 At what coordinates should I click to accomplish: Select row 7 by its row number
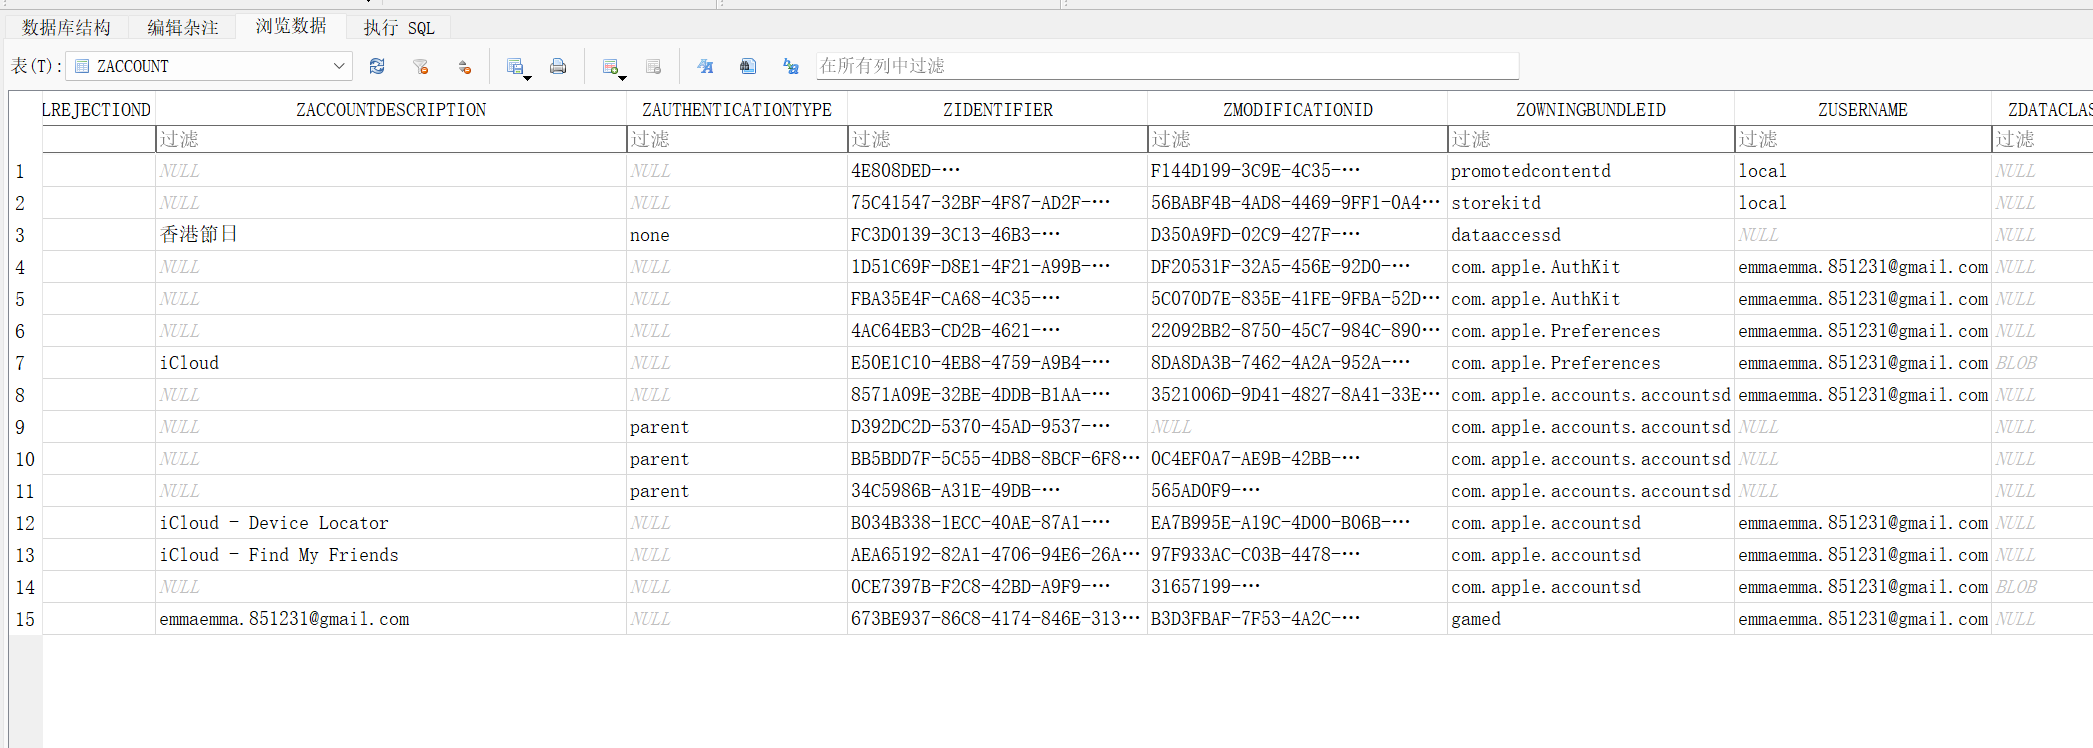coord(25,363)
